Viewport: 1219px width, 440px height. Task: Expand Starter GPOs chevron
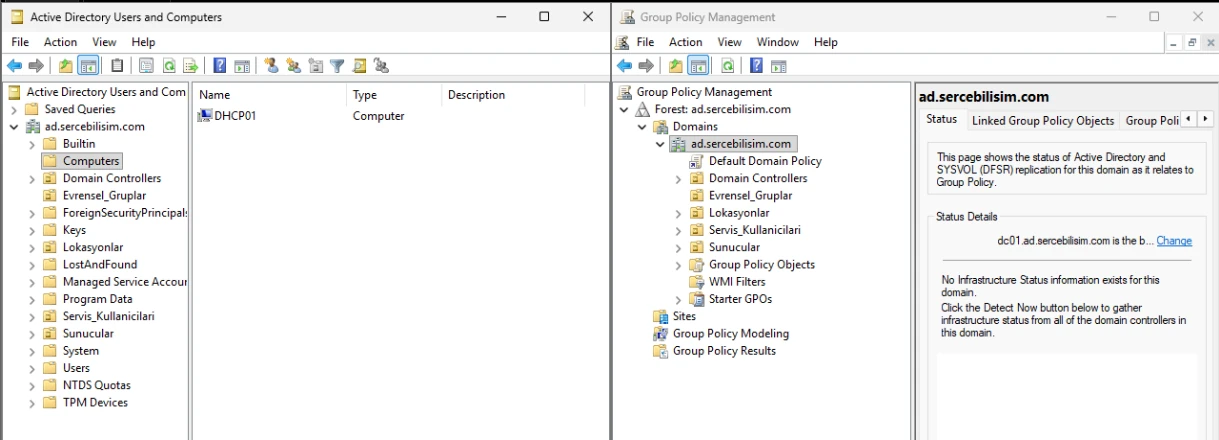[678, 299]
